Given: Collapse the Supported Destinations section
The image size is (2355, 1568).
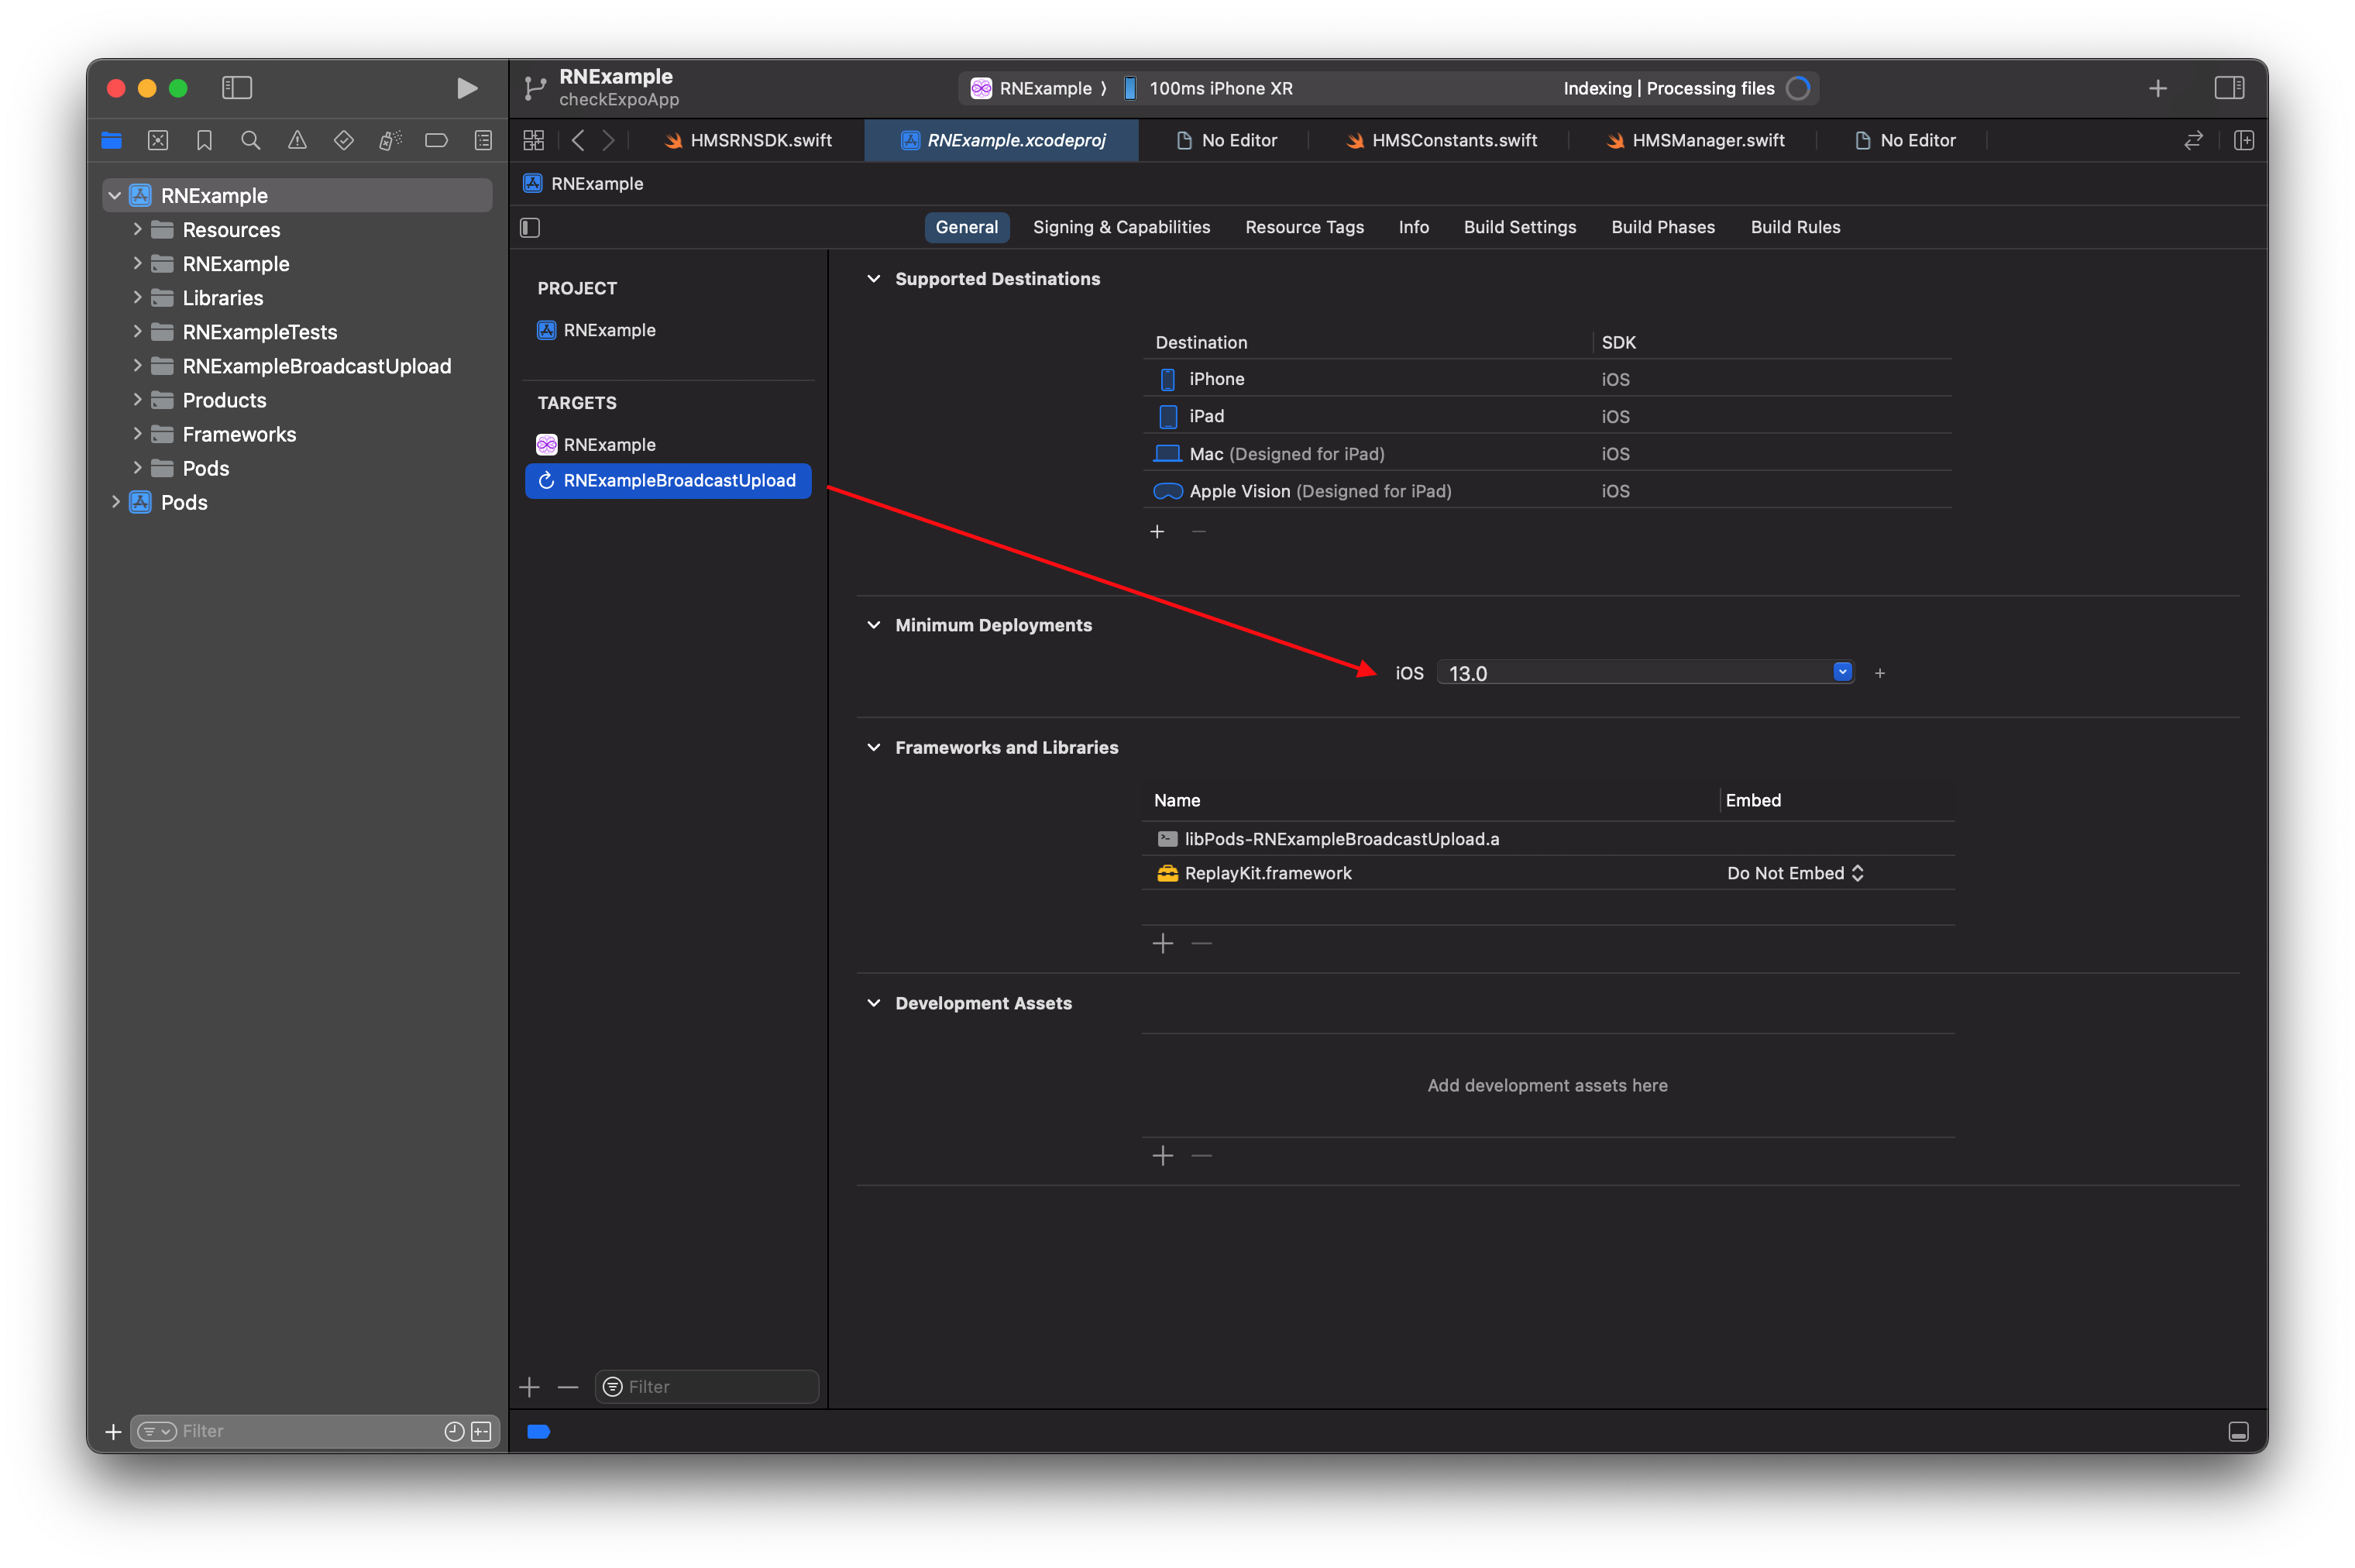Looking at the screenshot, I should click(x=873, y=279).
